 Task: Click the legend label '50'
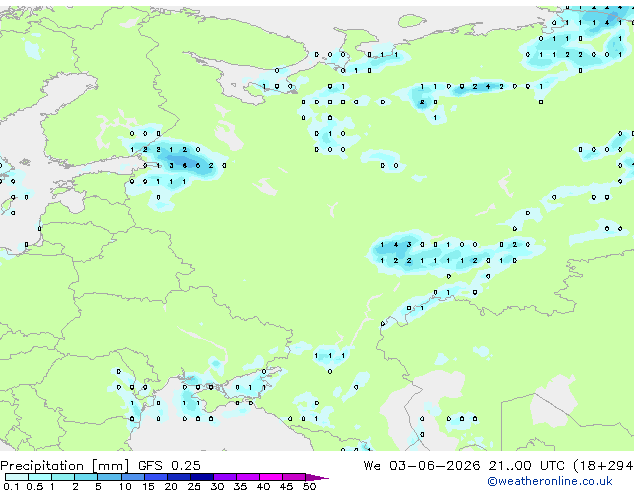coord(309,486)
